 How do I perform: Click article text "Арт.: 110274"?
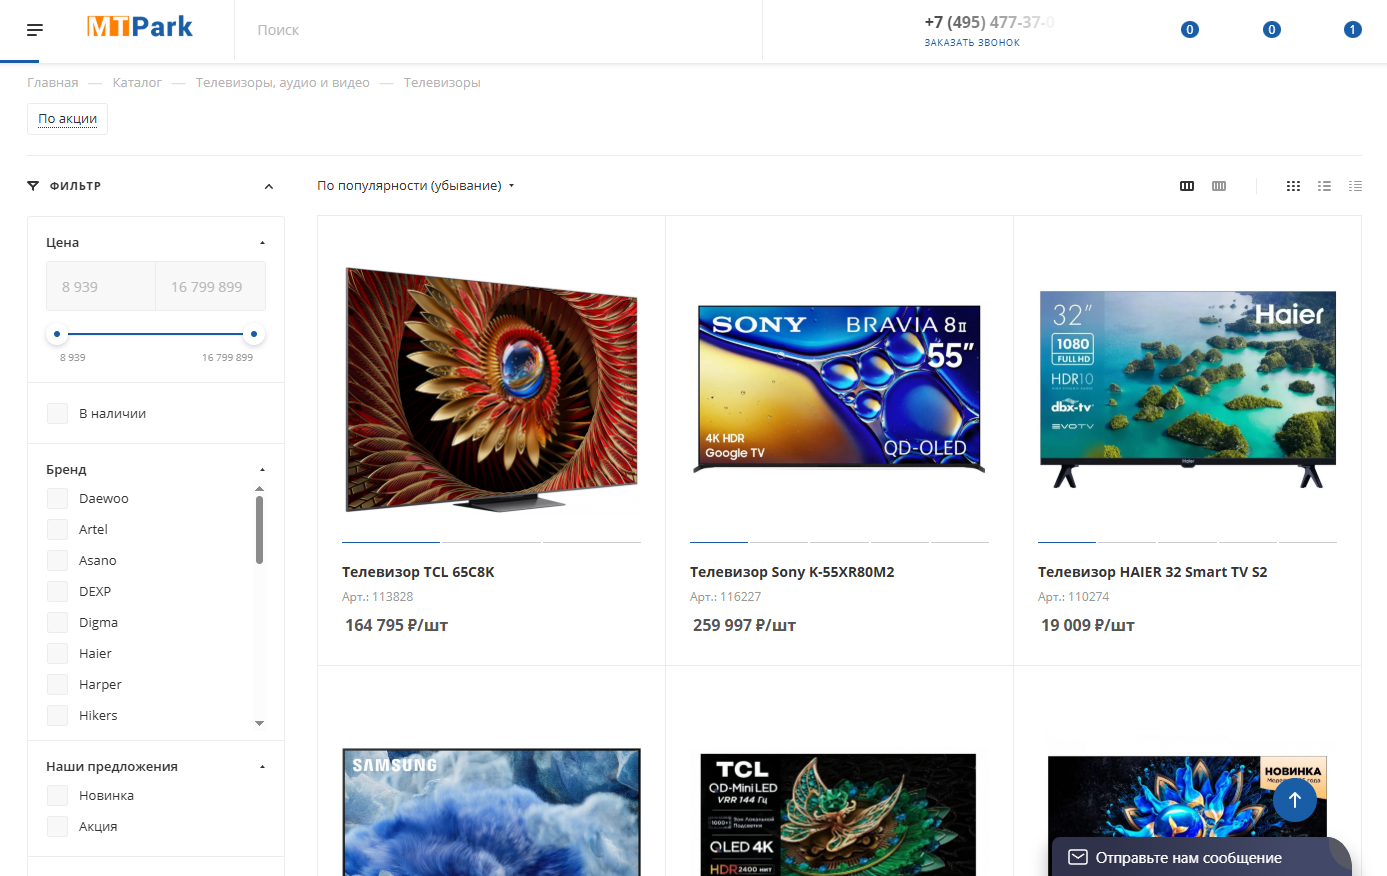(1073, 597)
